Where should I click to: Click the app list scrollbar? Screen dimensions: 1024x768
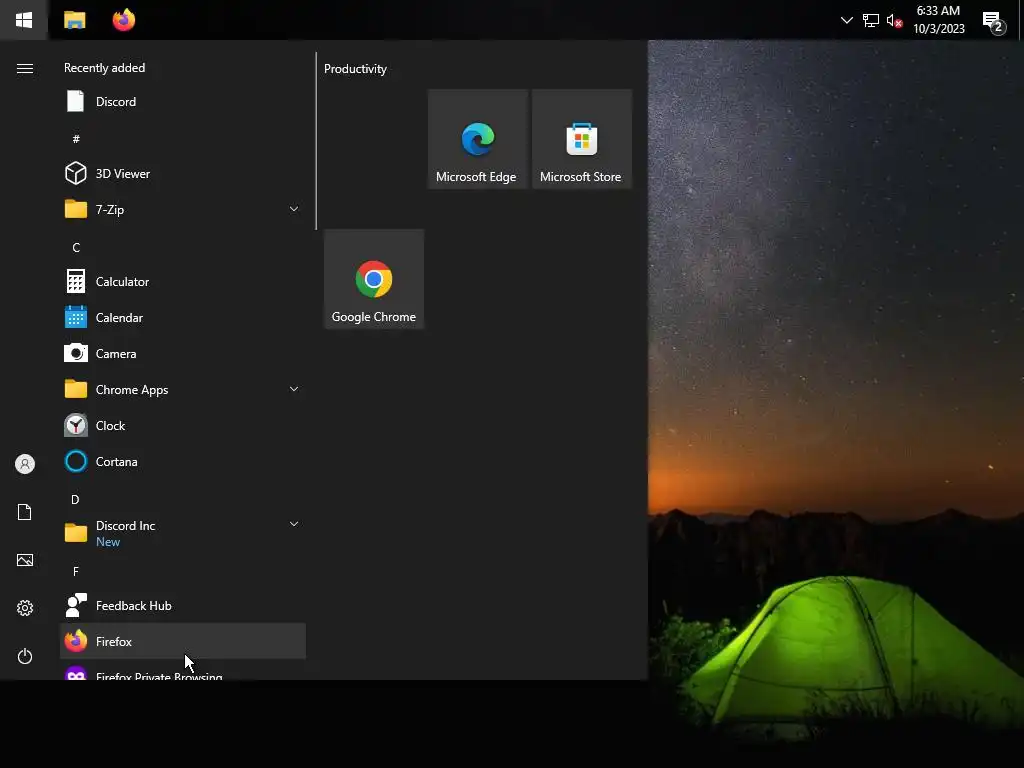pos(316,141)
